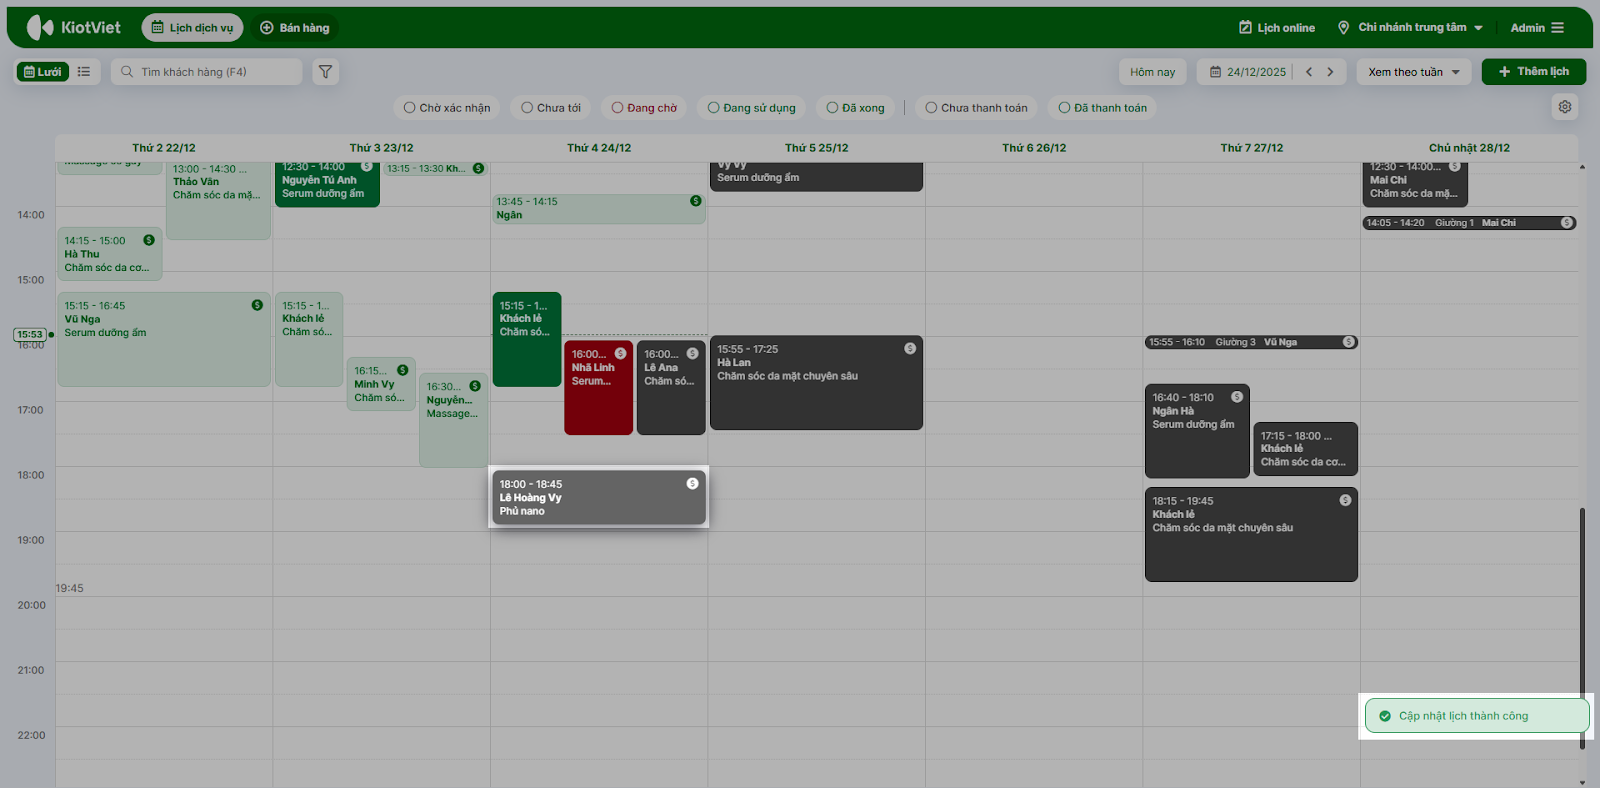The width and height of the screenshot is (1600, 788).
Task: Click payment icon on Vũ Nga 15:15 appointment
Action: (x=257, y=305)
